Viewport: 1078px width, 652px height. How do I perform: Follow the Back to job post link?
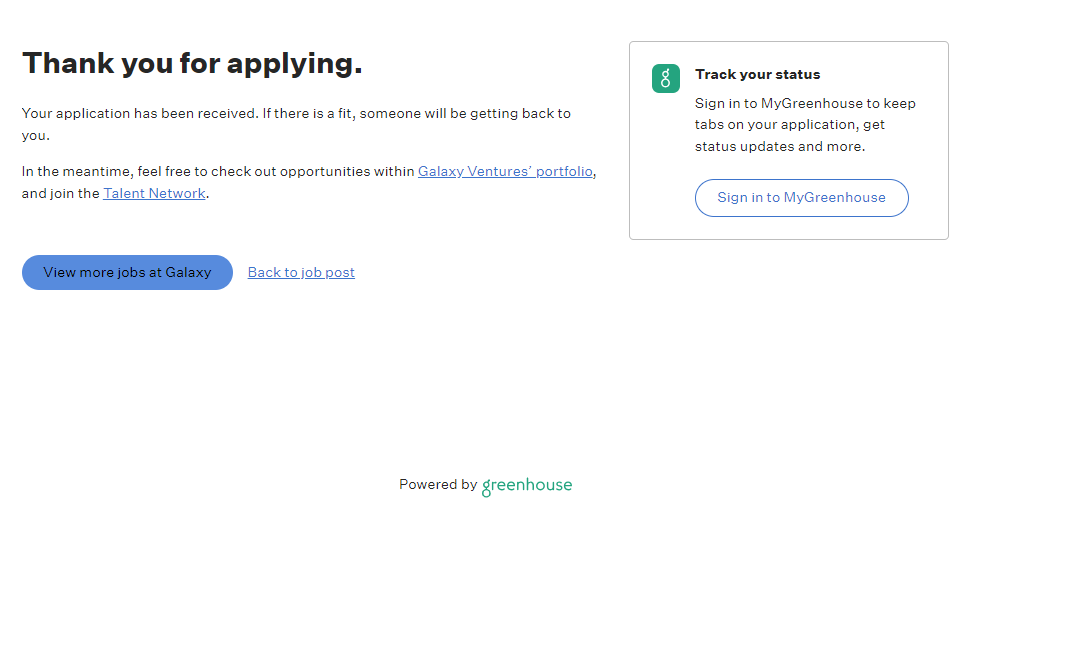pyautogui.click(x=301, y=272)
